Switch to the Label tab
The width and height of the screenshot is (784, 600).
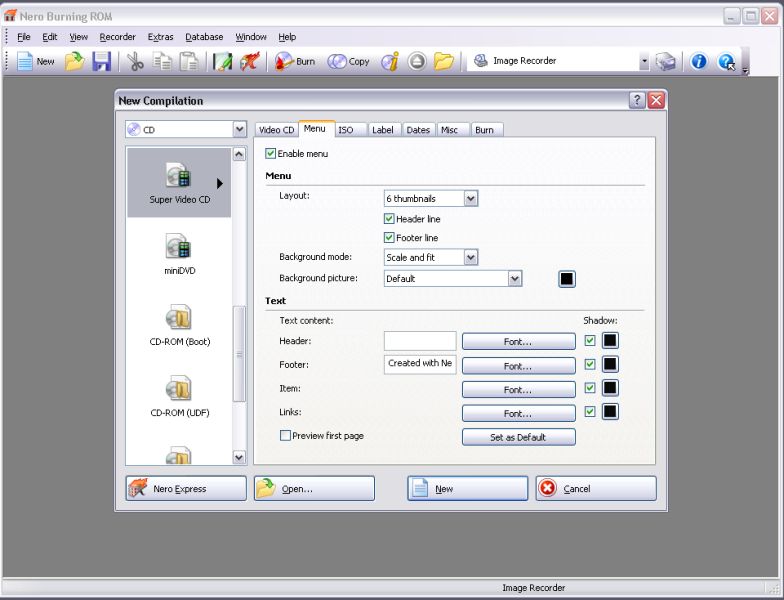[x=382, y=130]
